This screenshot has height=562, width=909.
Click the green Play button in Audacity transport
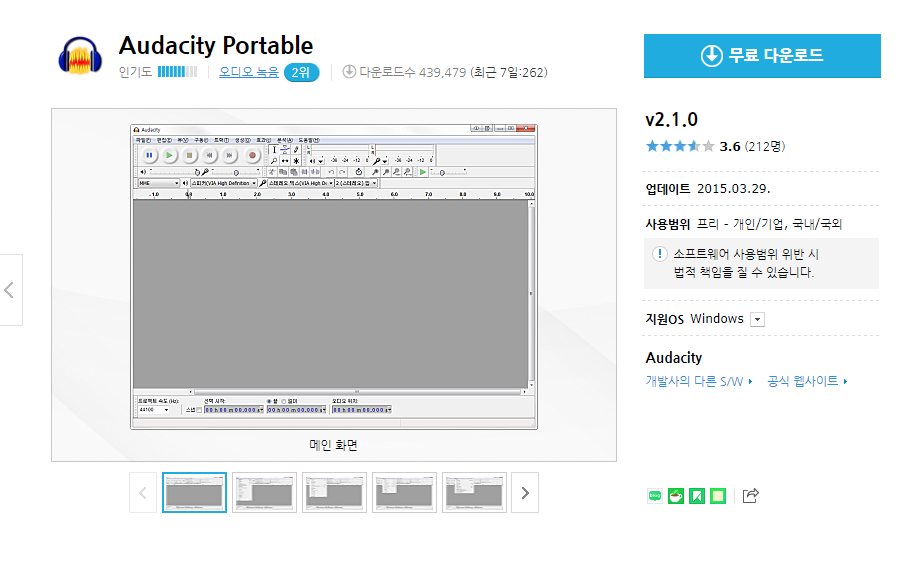click(169, 155)
